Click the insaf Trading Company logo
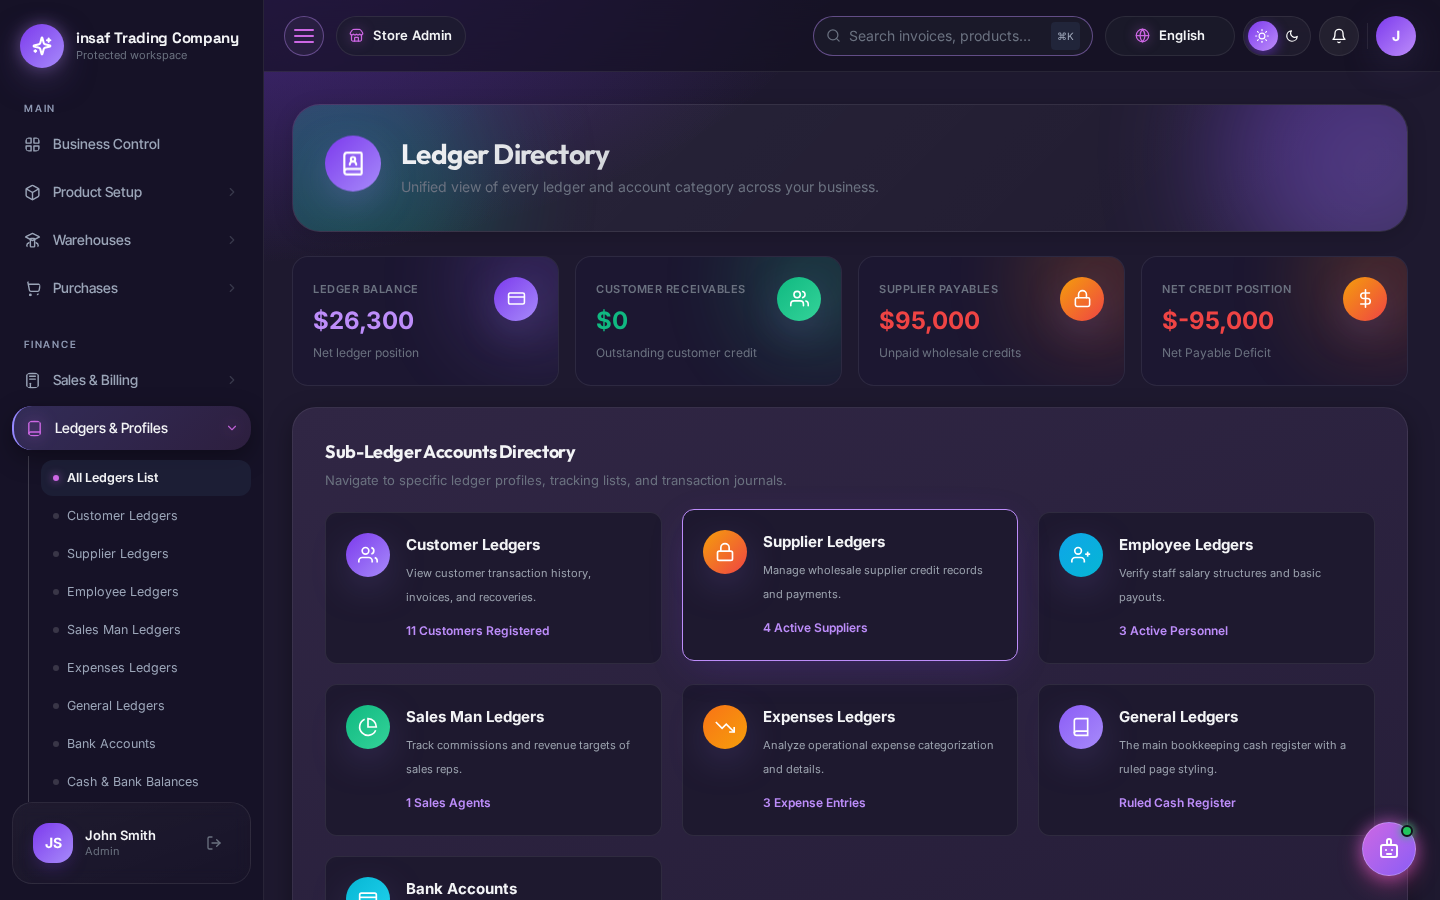Image resolution: width=1440 pixels, height=900 pixels. [x=42, y=46]
